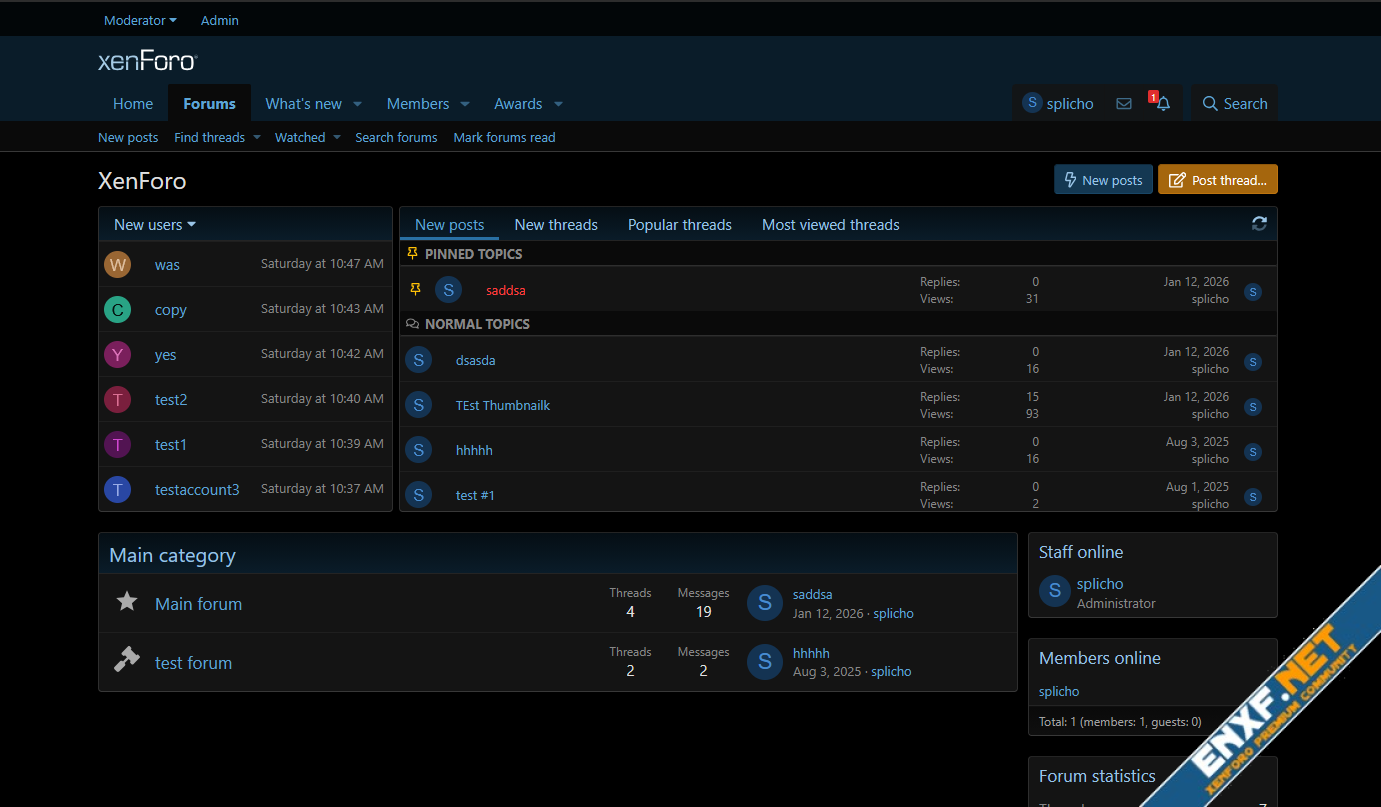Open the 'TEst Thumbnailk' thread link
Viewport: 1381px width, 807px height.
503,405
